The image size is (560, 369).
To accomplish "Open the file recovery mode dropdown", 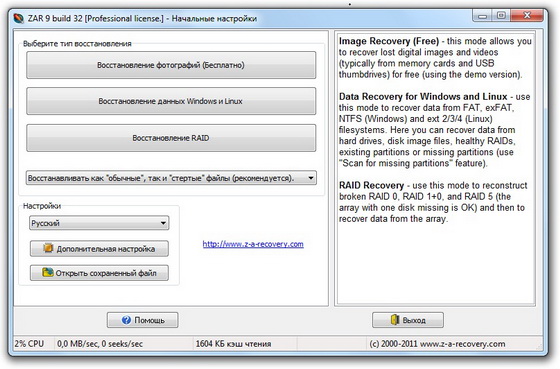I will [x=171, y=178].
